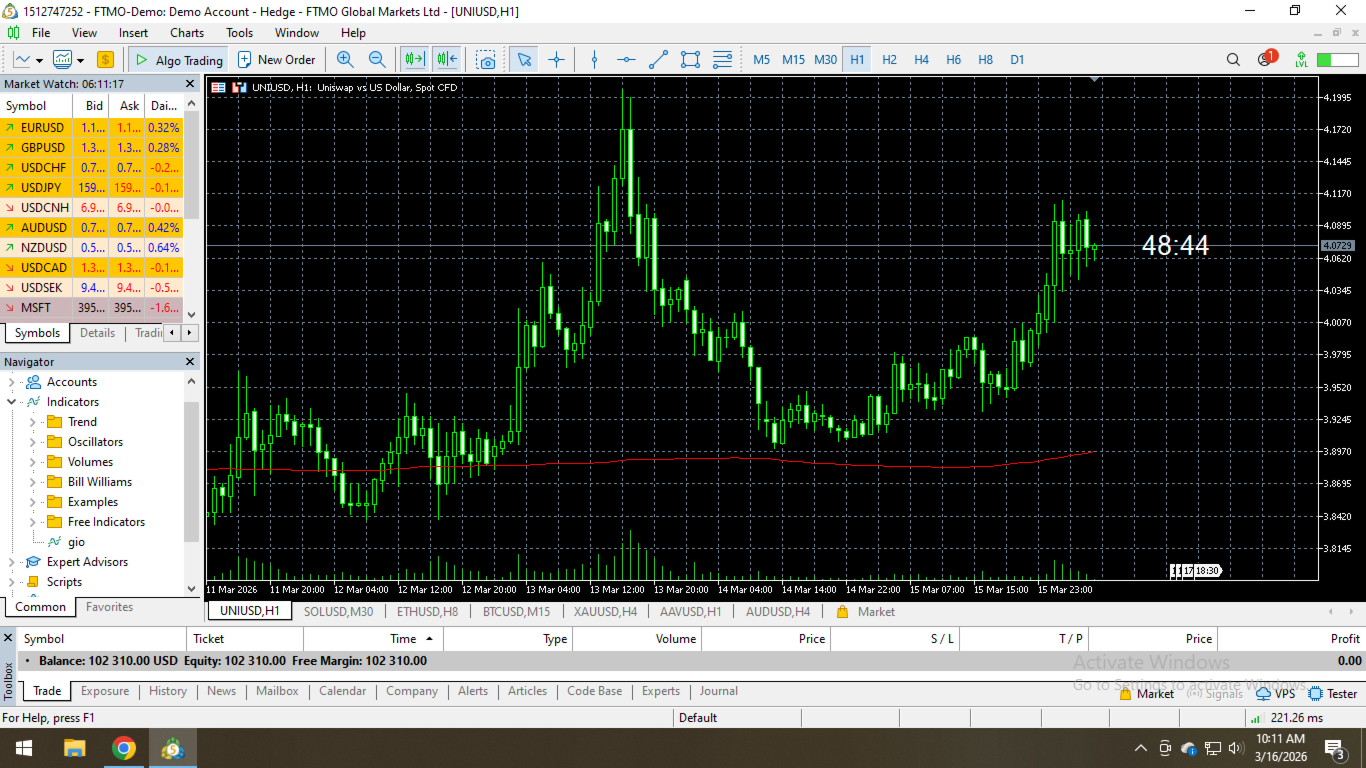This screenshot has width=1366, height=768.
Task: Open the History tab in Toolbox
Action: [168, 691]
